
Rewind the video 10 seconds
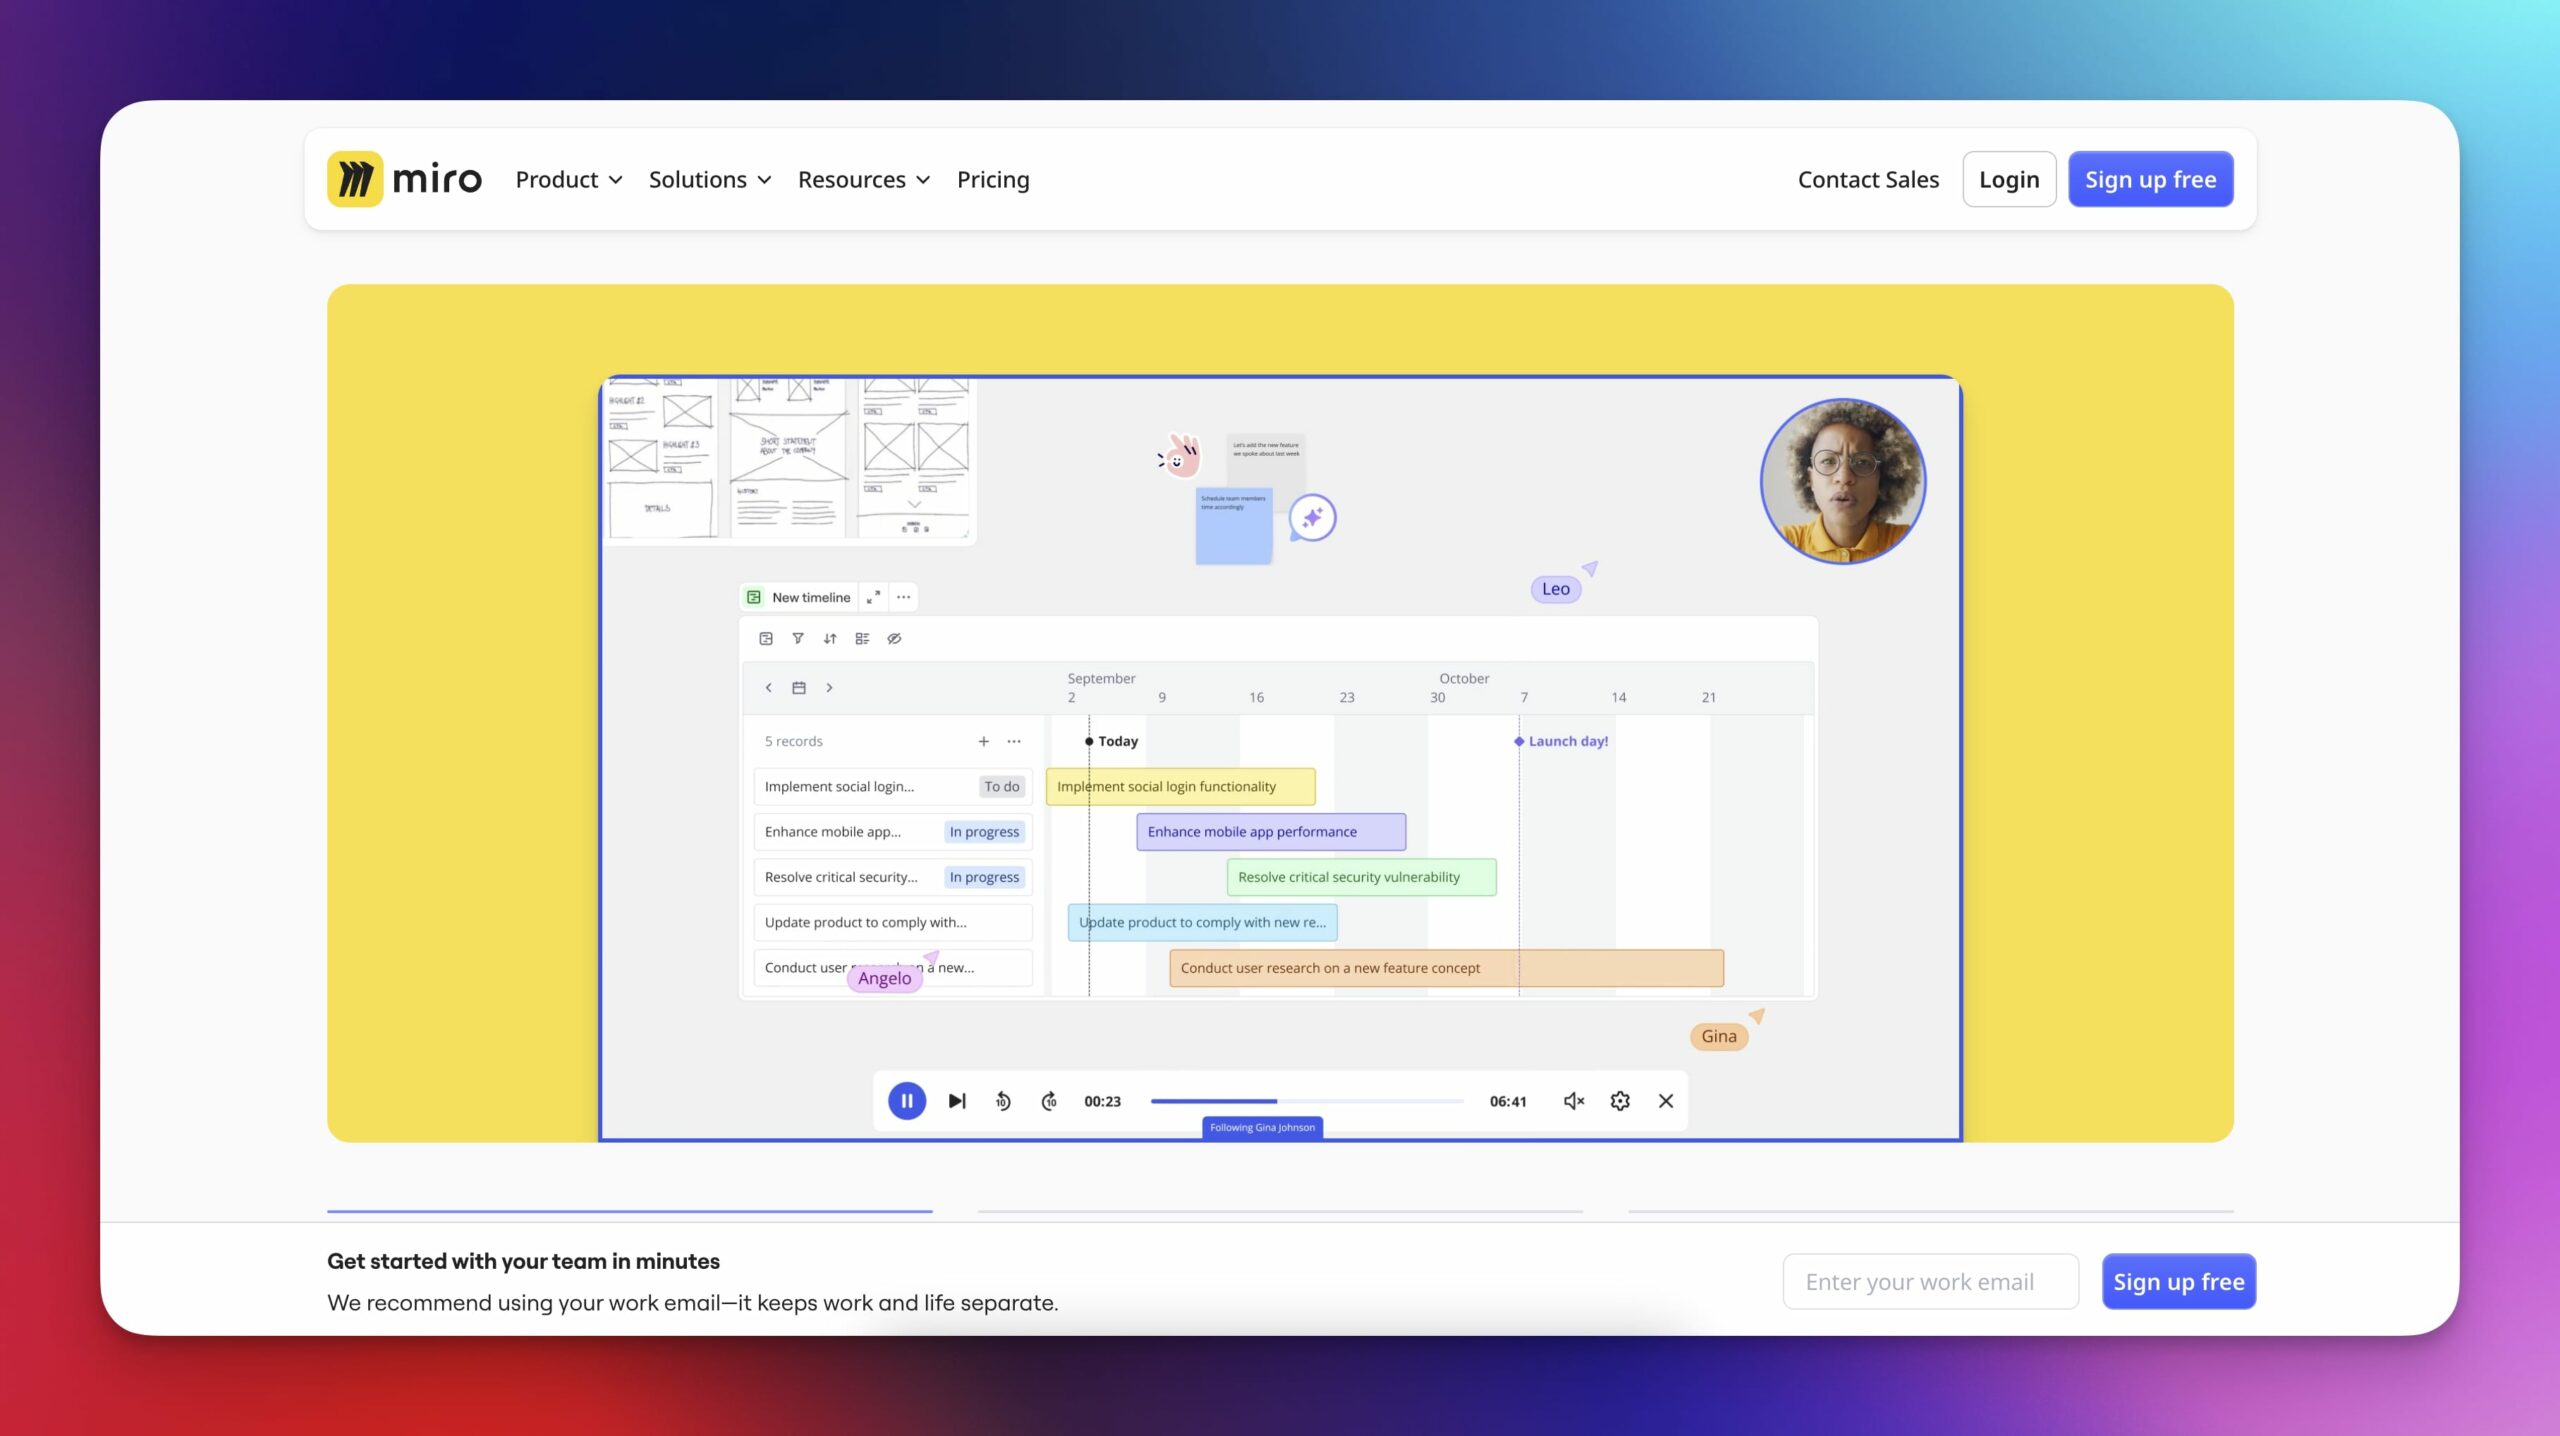pyautogui.click(x=1002, y=1100)
